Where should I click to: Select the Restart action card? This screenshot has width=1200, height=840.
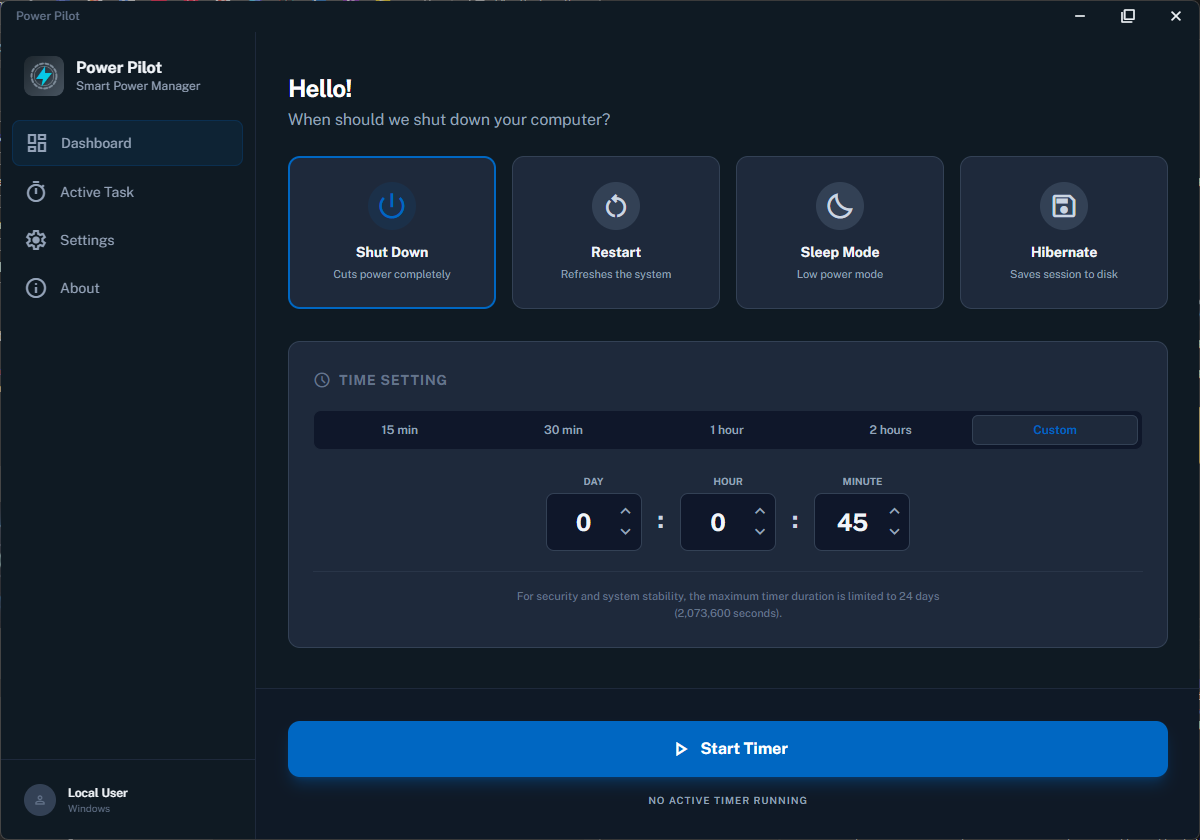[616, 232]
